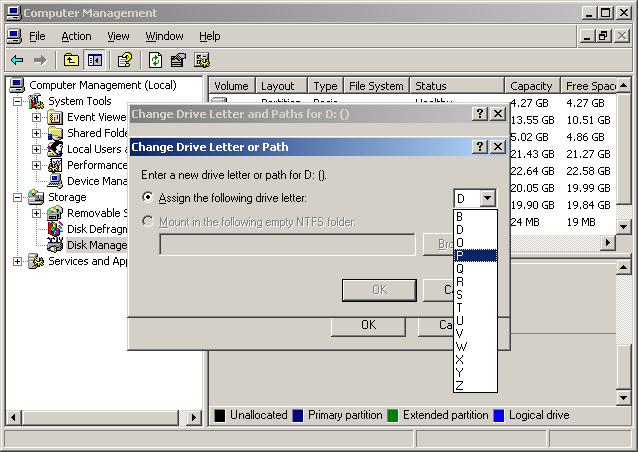Viewport: 638px width, 452px height.
Task: Click the 24 MB capacity cell
Action: (x=525, y=222)
